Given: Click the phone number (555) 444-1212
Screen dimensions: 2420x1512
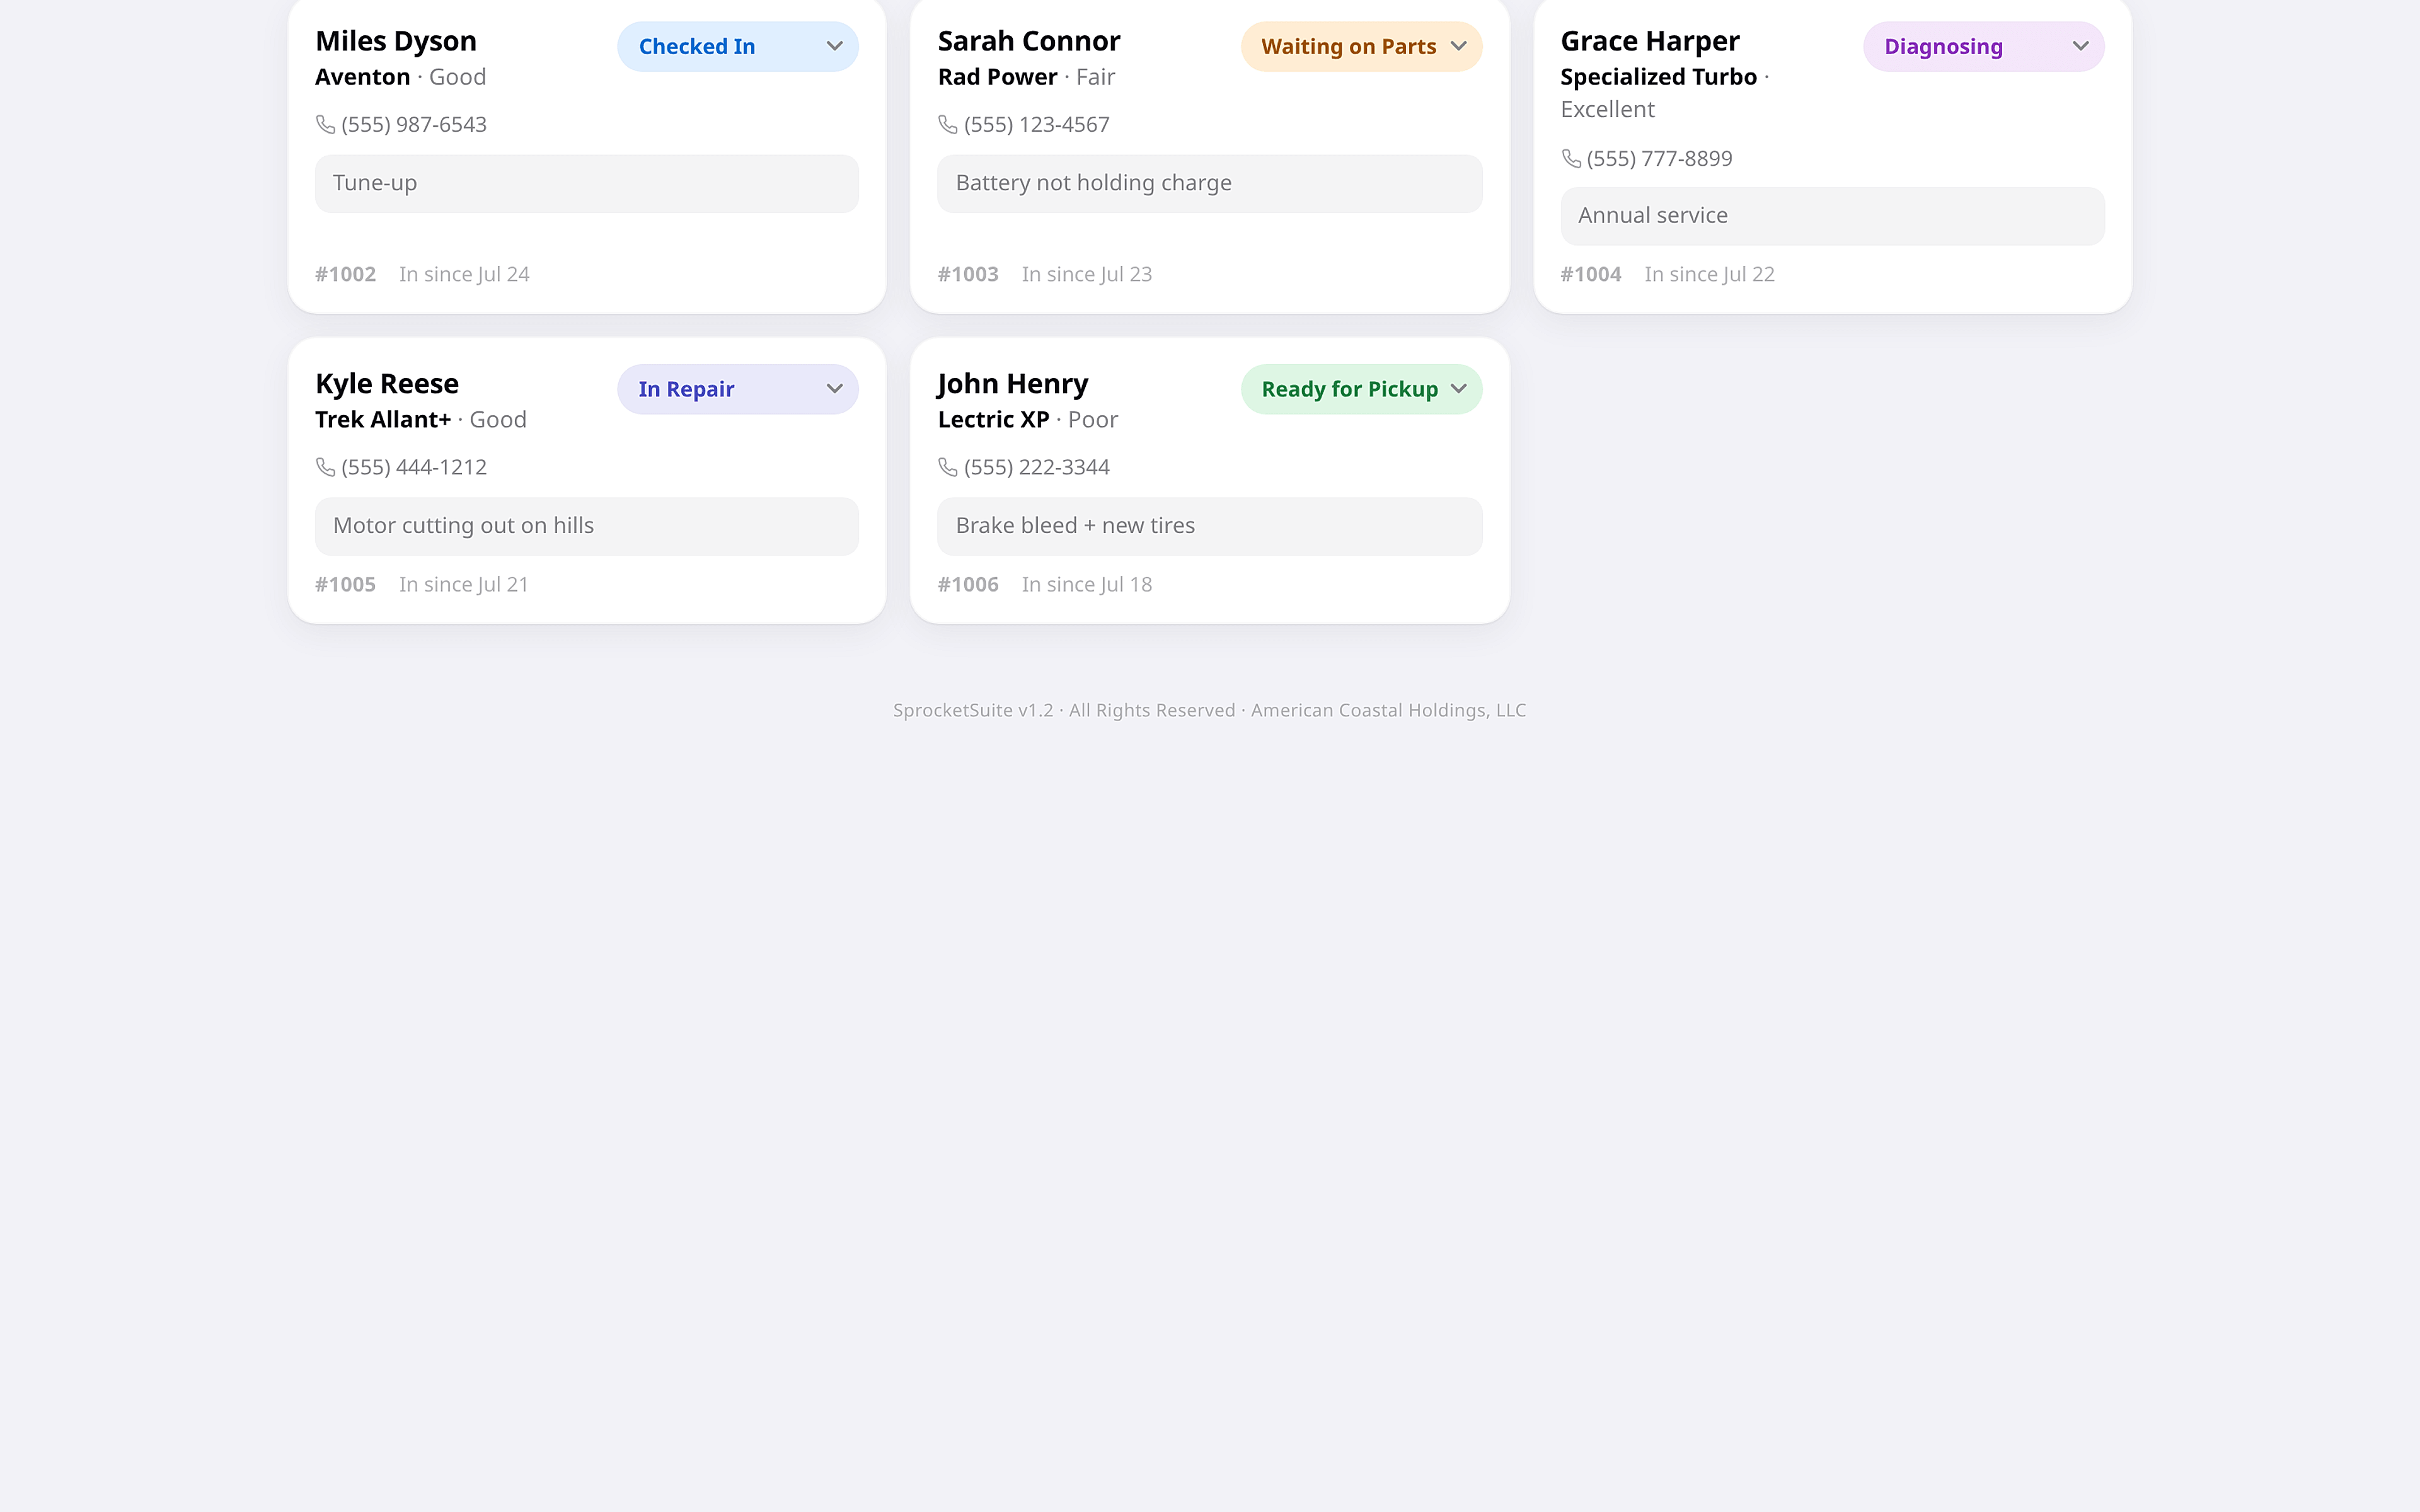Looking at the screenshot, I should click(x=414, y=467).
